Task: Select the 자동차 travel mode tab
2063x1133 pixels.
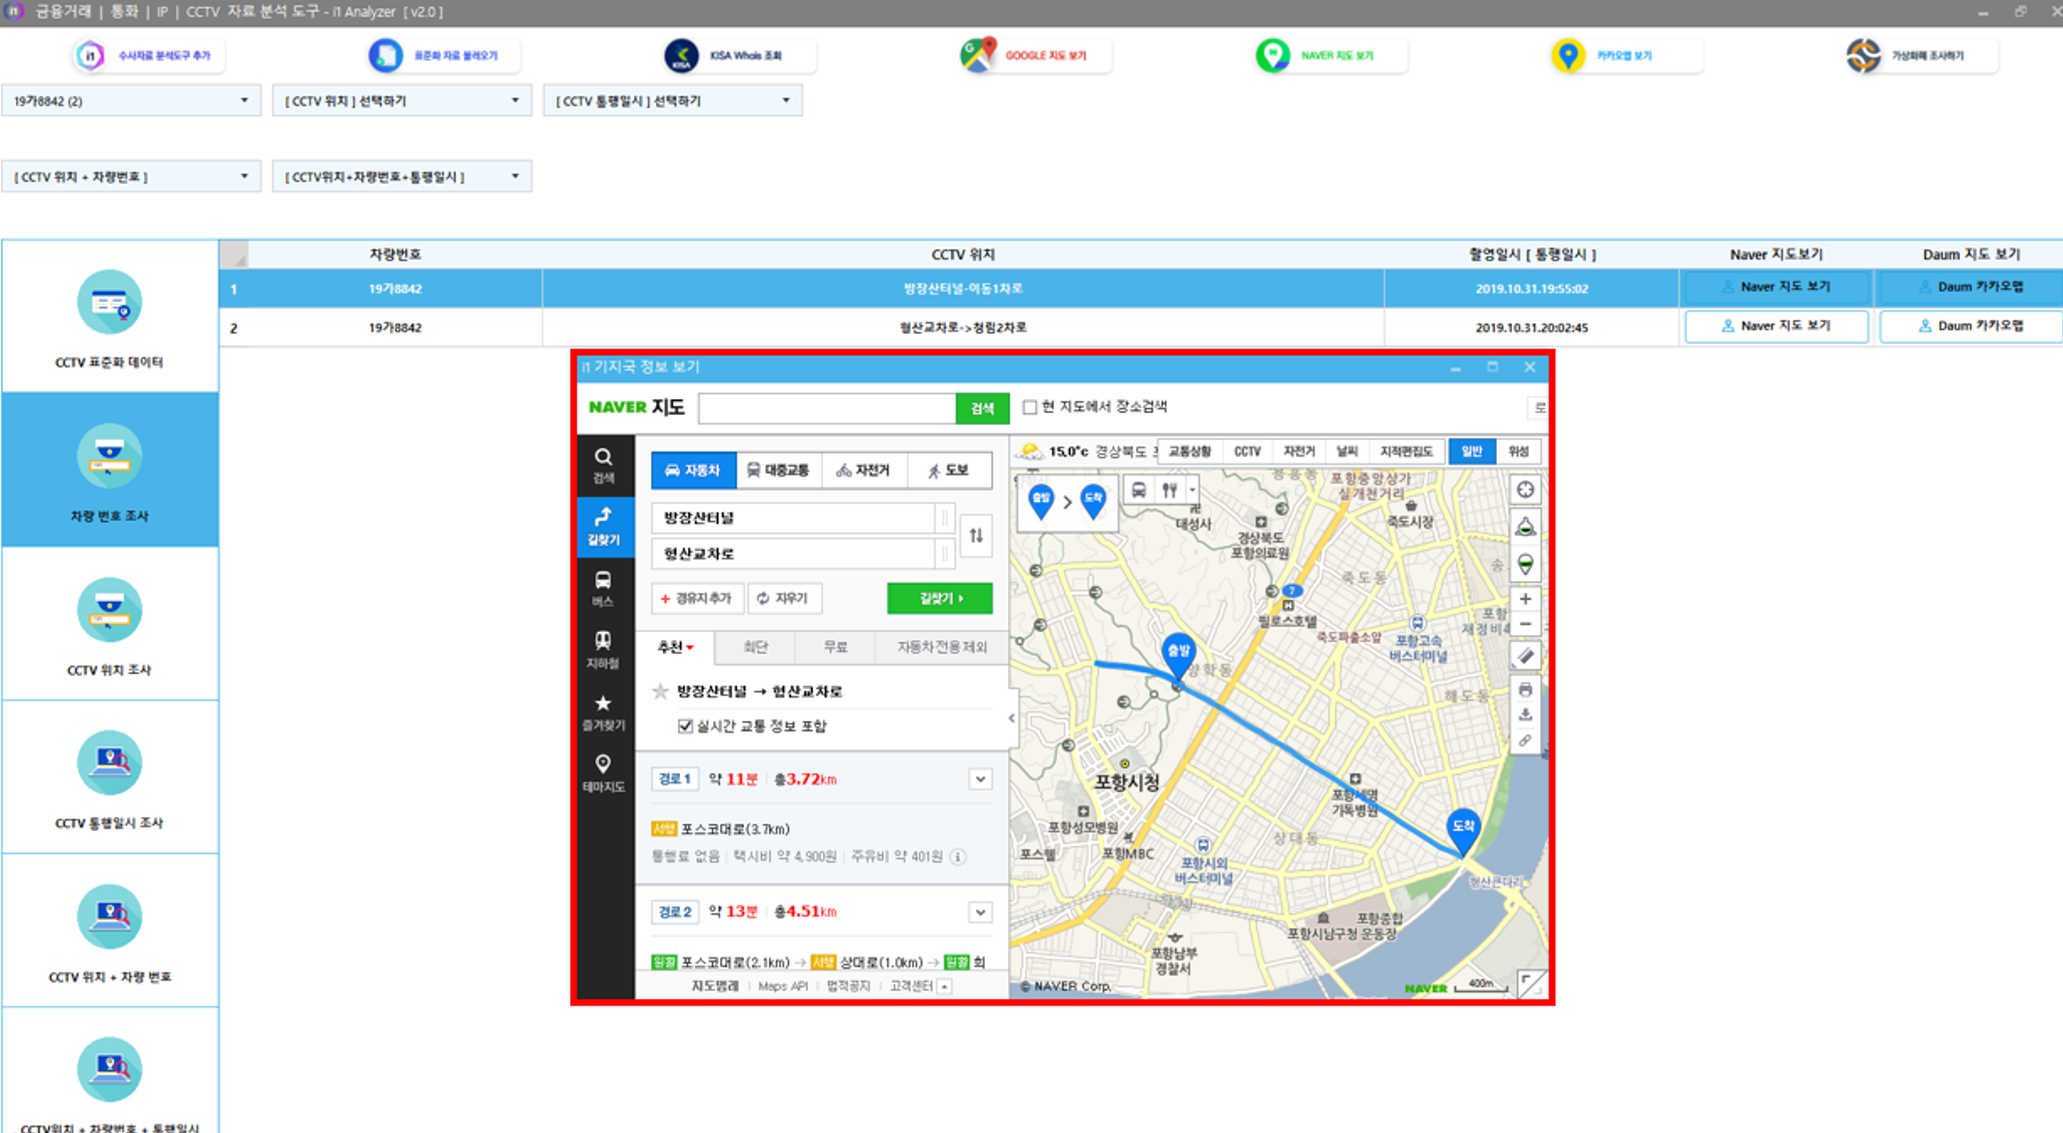Action: point(693,470)
